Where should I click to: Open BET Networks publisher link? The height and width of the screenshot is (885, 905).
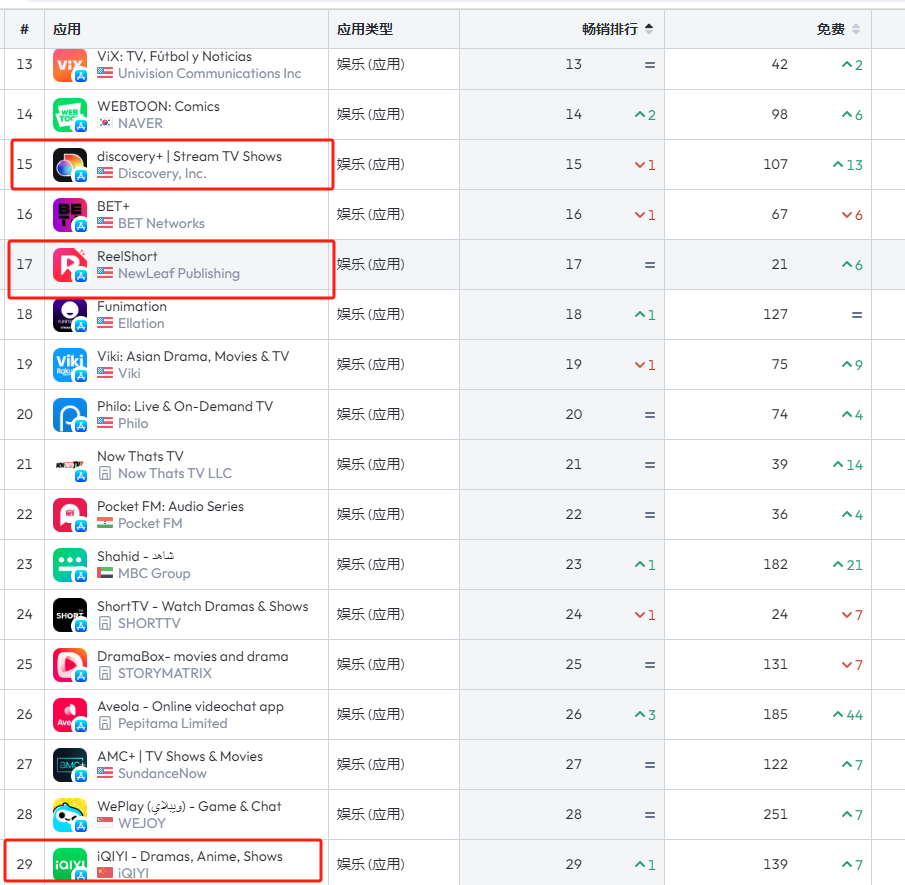tap(161, 223)
